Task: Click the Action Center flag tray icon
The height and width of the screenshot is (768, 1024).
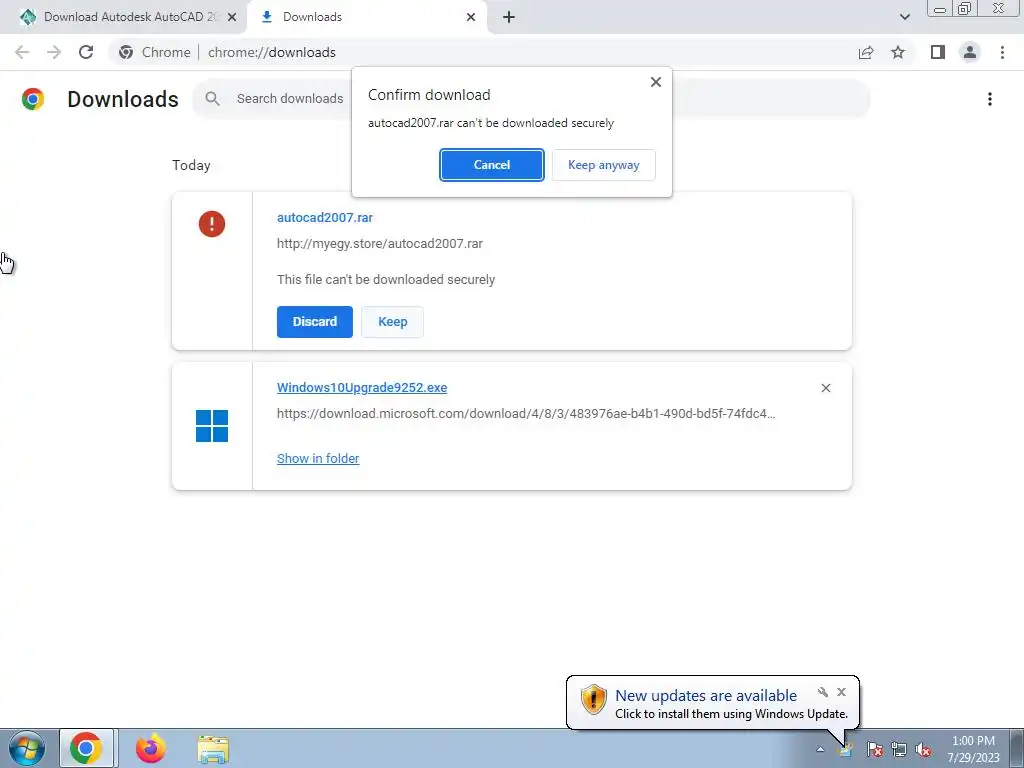Action: (874, 749)
